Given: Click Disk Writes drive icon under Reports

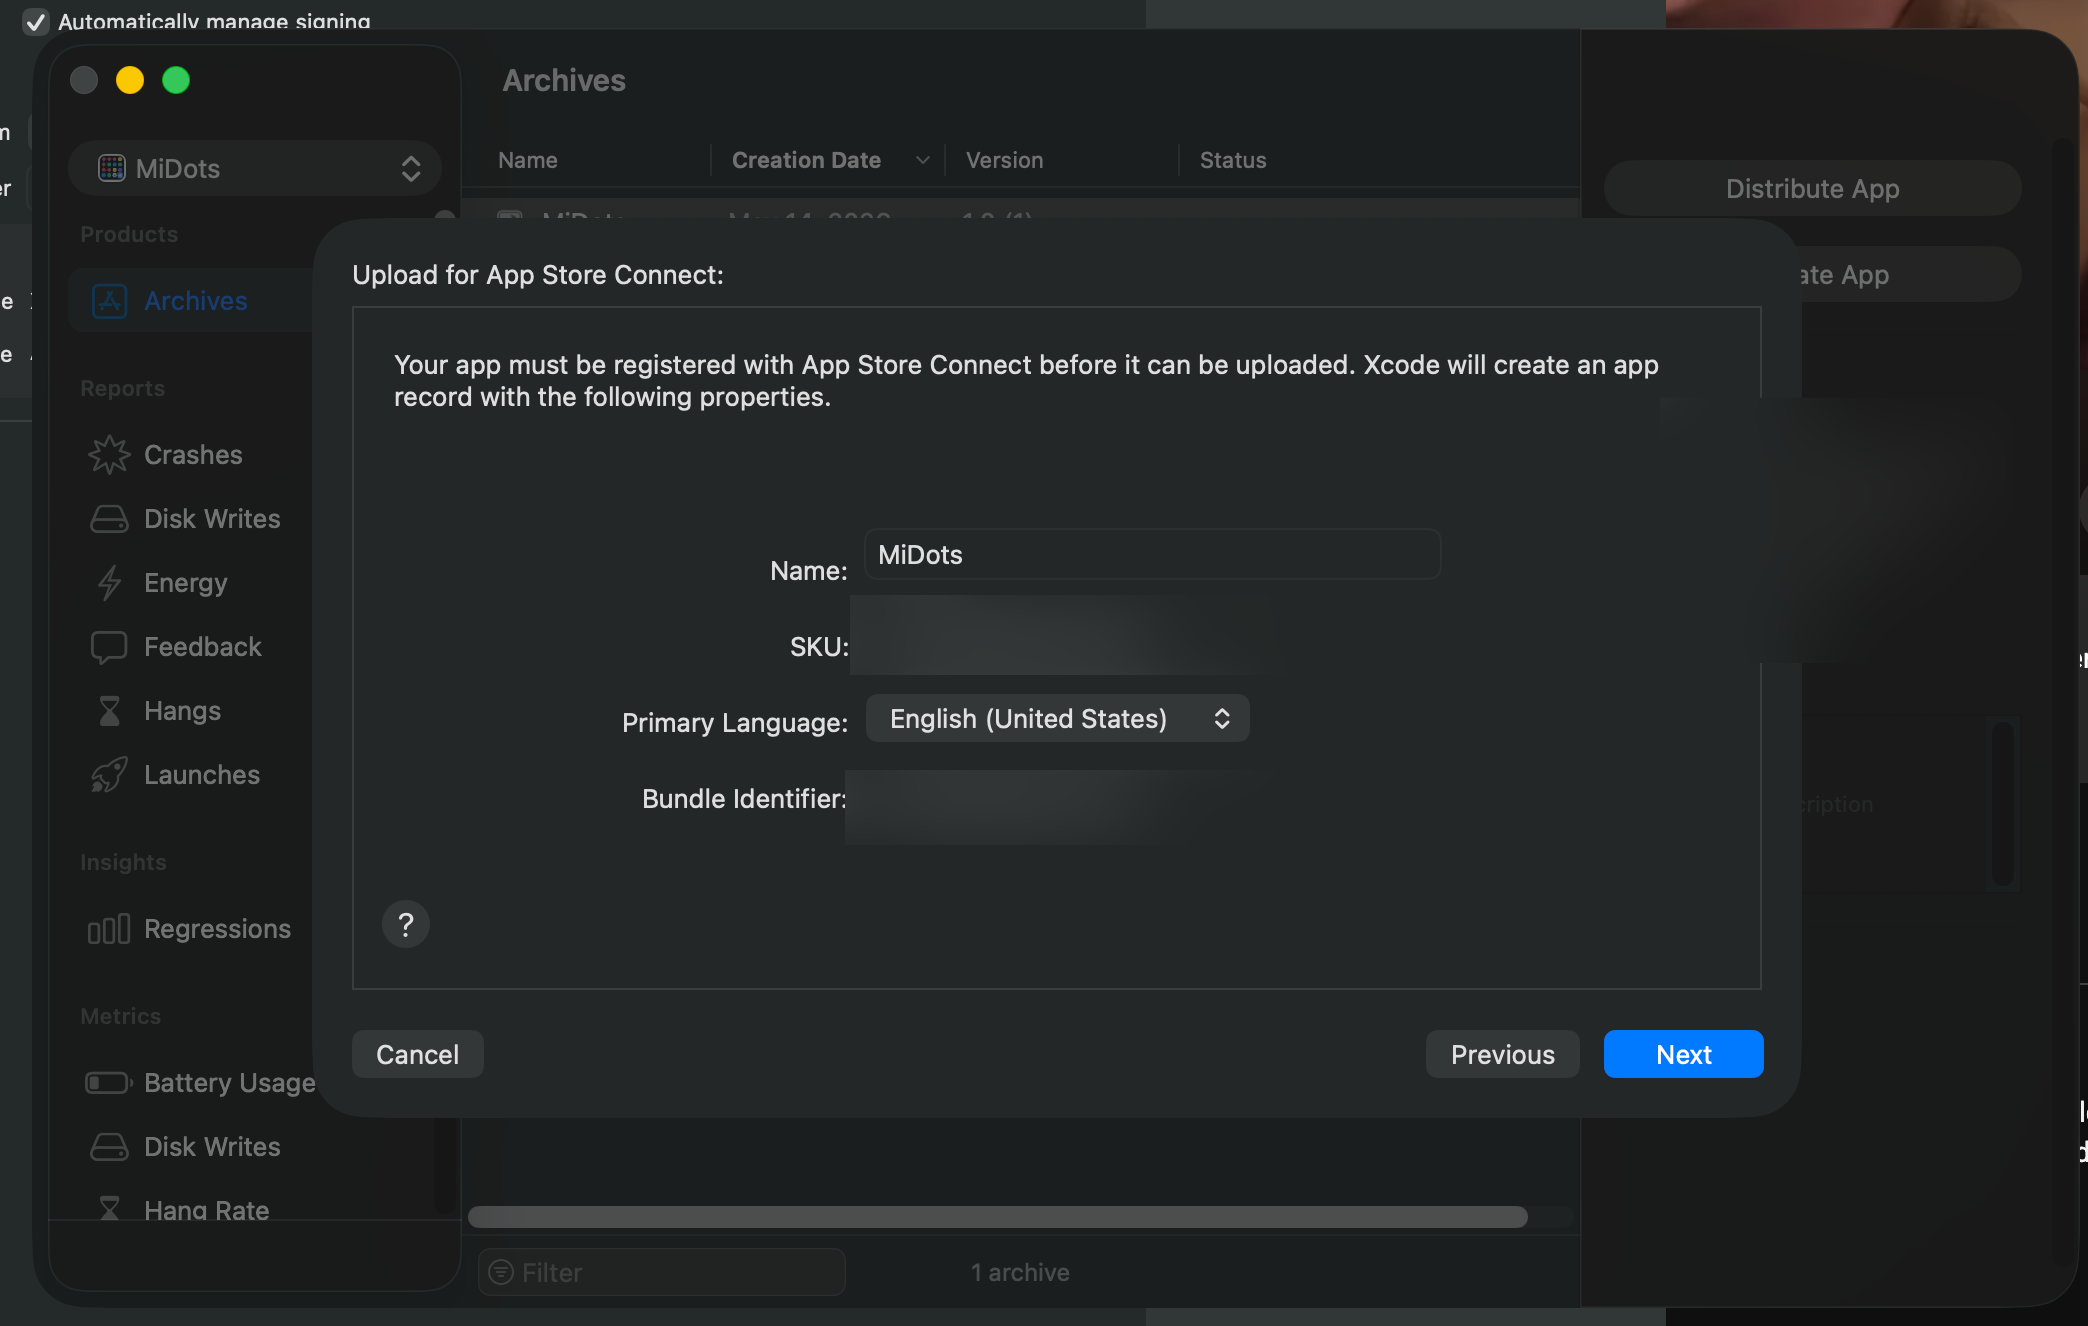Looking at the screenshot, I should [x=109, y=518].
